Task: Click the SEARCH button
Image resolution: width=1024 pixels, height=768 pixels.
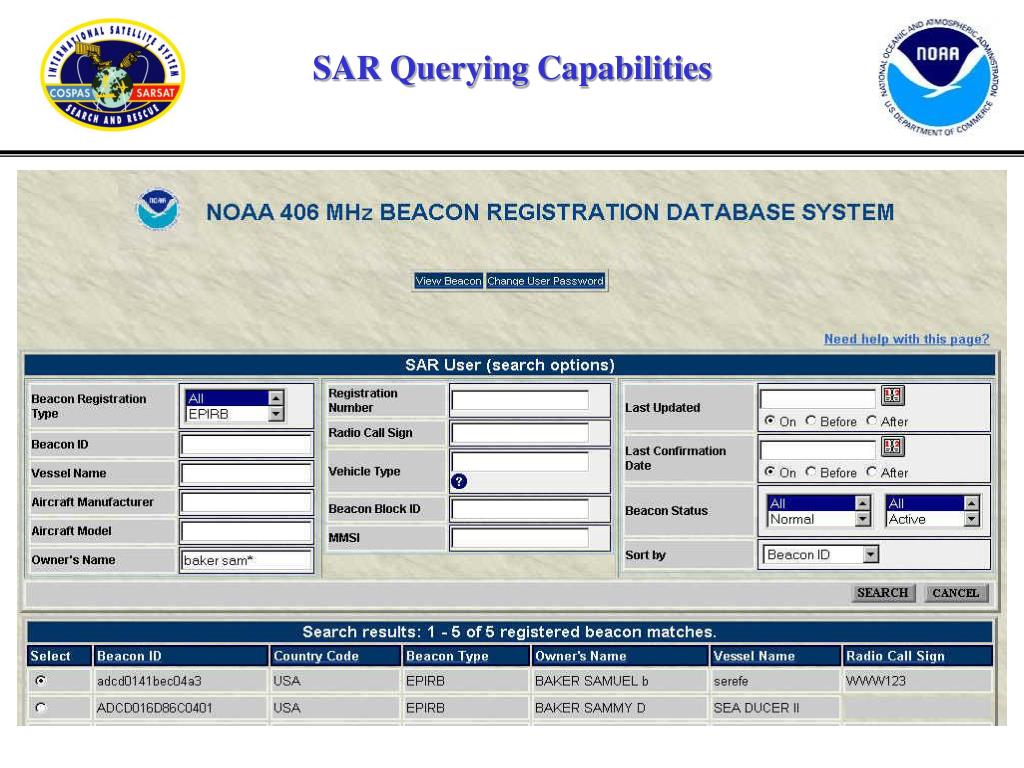Action: tap(883, 593)
